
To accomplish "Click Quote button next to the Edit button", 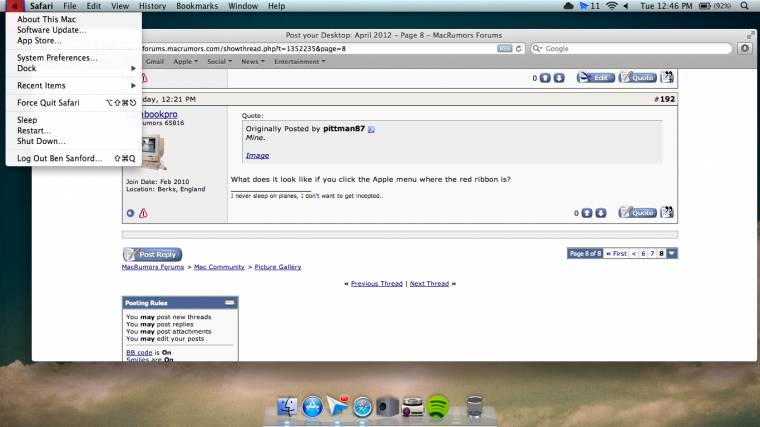I will tap(637, 78).
